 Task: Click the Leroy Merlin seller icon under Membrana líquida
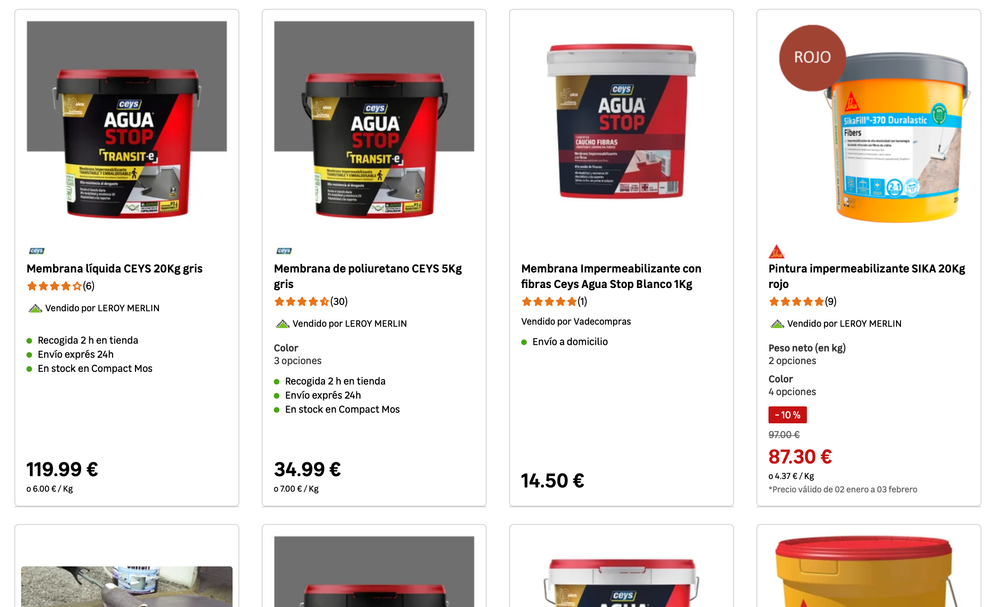pos(35,309)
